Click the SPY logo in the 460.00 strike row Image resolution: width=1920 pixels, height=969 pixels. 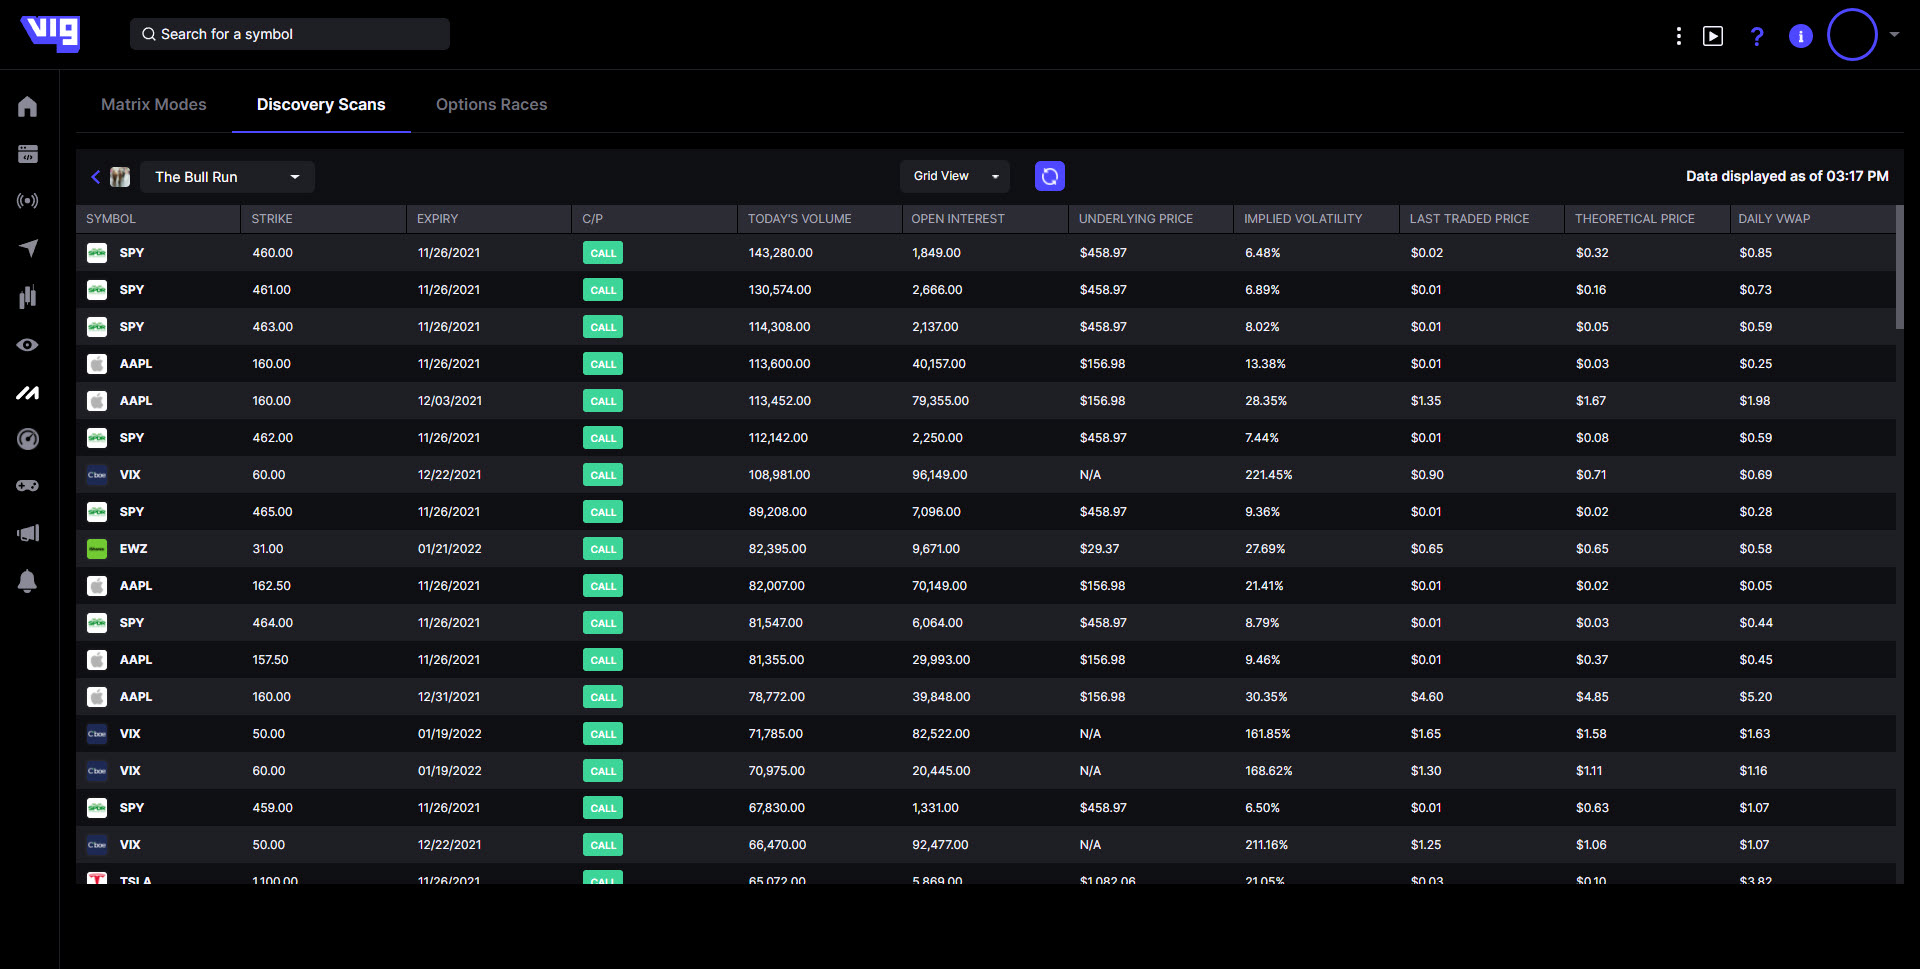pos(97,253)
